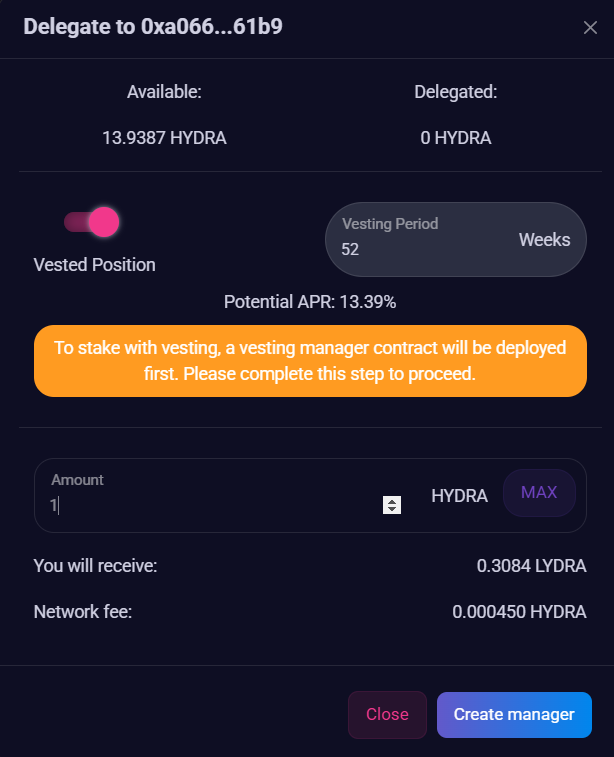Image resolution: width=614 pixels, height=757 pixels.
Task: Increase amount with stepper up arrow
Action: 392,501
